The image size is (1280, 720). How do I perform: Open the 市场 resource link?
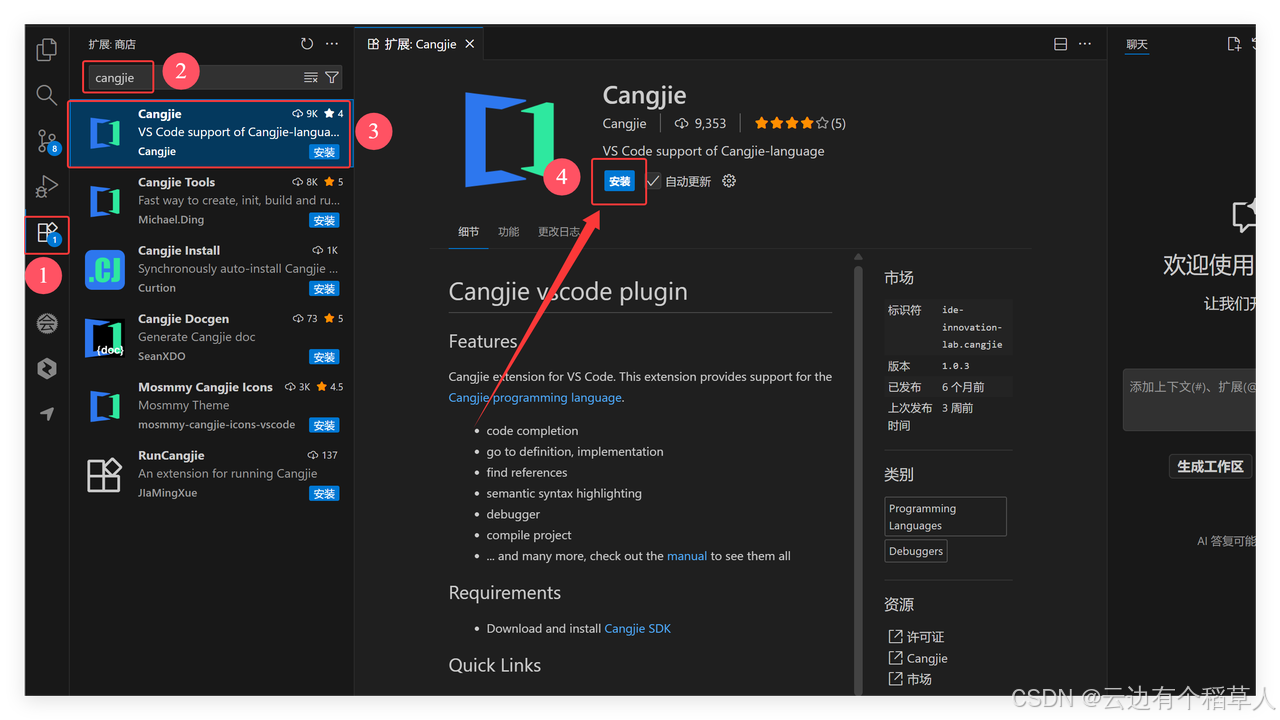click(x=910, y=679)
